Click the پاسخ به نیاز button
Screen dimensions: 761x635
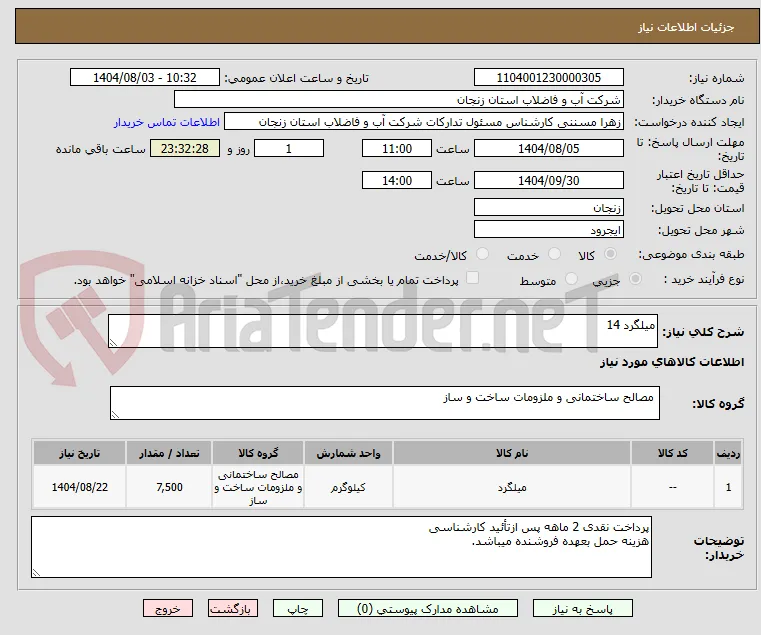[x=582, y=609]
